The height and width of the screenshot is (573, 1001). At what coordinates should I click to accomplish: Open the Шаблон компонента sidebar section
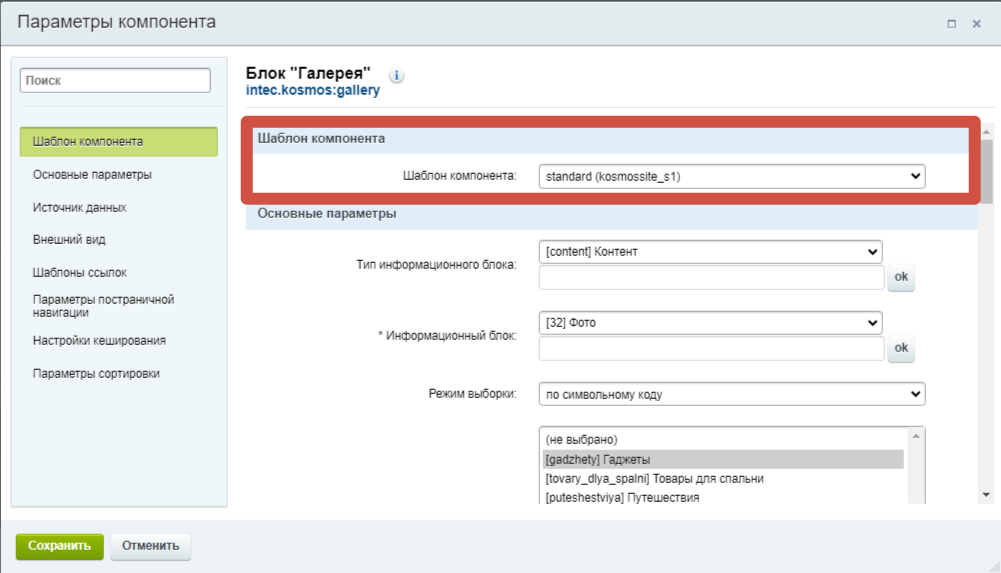[119, 142]
